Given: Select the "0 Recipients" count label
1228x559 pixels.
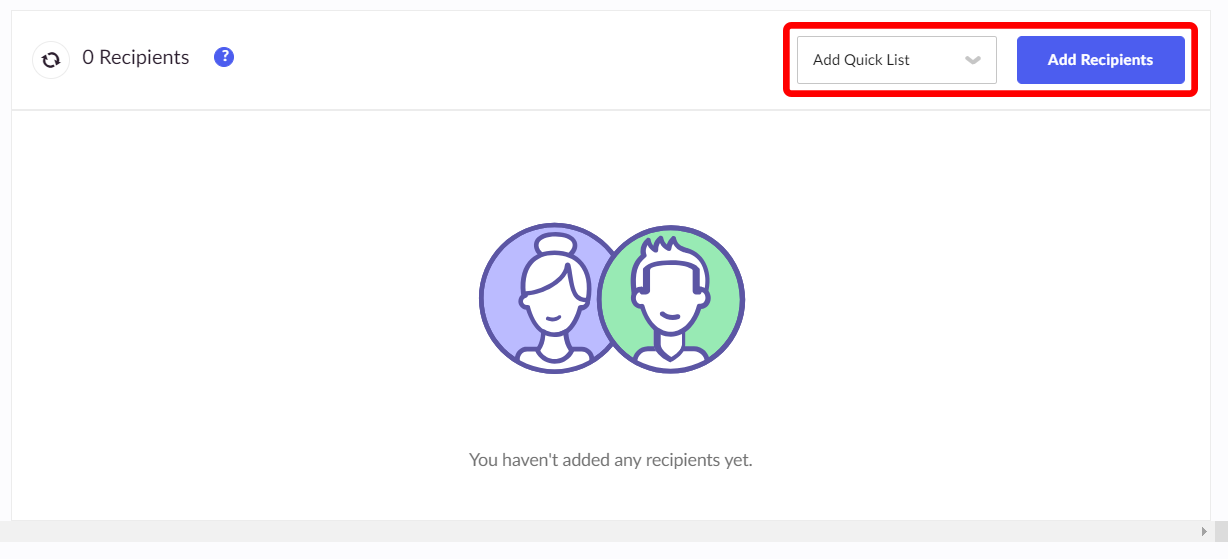Looking at the screenshot, I should (x=136, y=58).
